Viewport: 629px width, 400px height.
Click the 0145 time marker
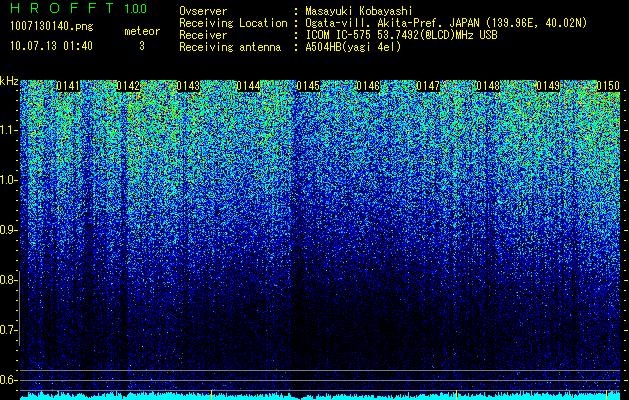[308, 86]
